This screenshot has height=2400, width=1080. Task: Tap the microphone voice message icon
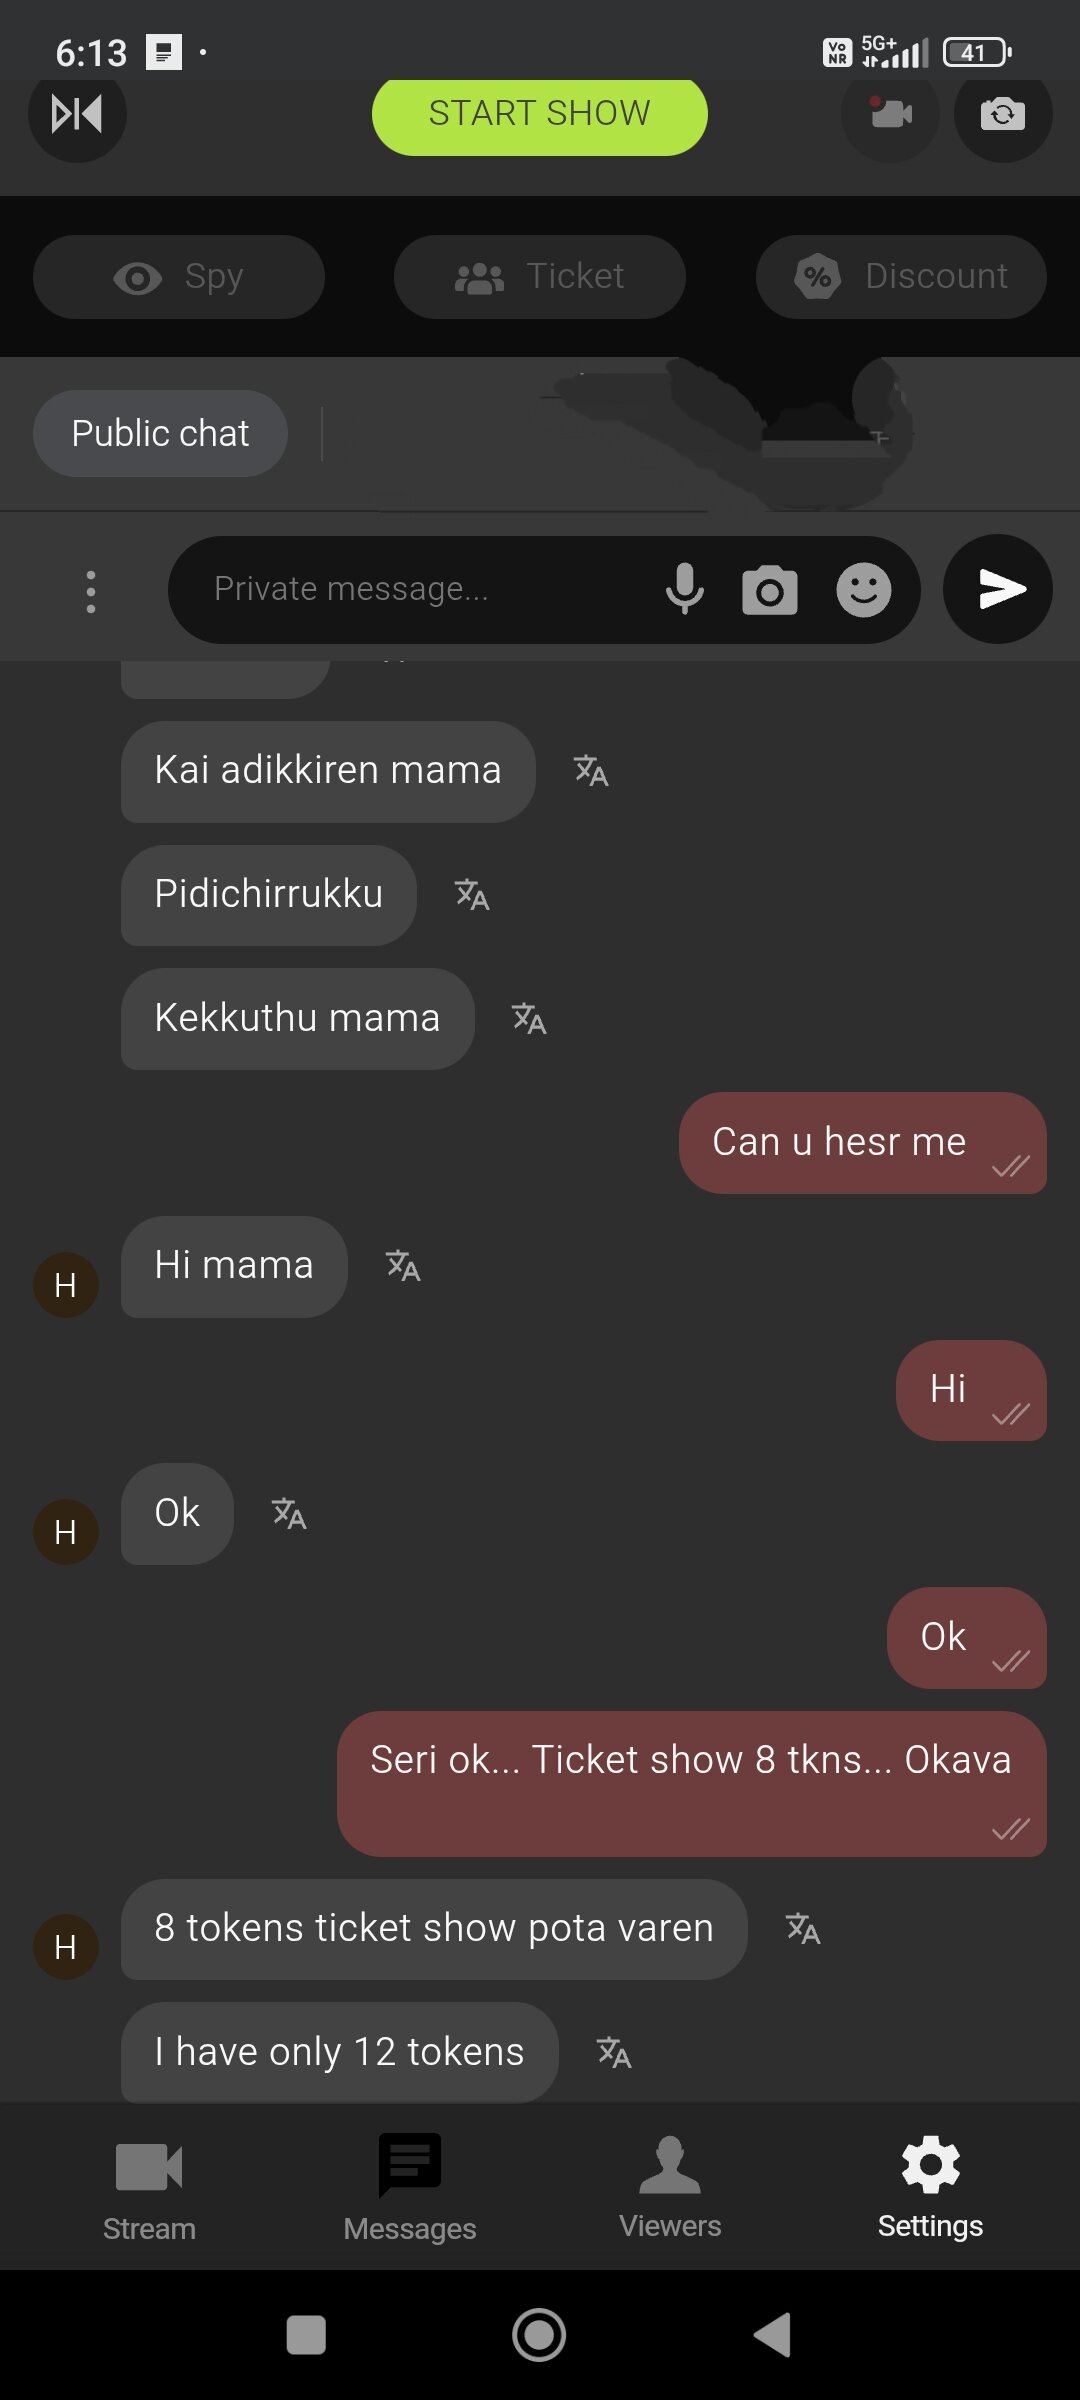(685, 589)
